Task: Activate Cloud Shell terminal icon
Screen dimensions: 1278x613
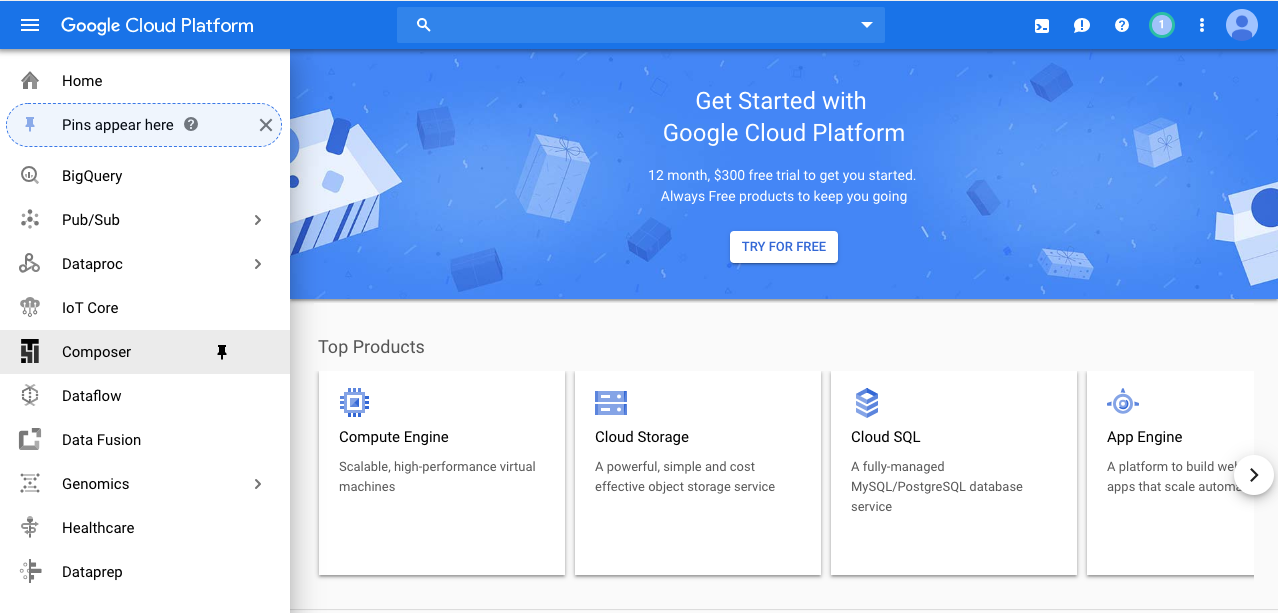Action: pos(1042,26)
